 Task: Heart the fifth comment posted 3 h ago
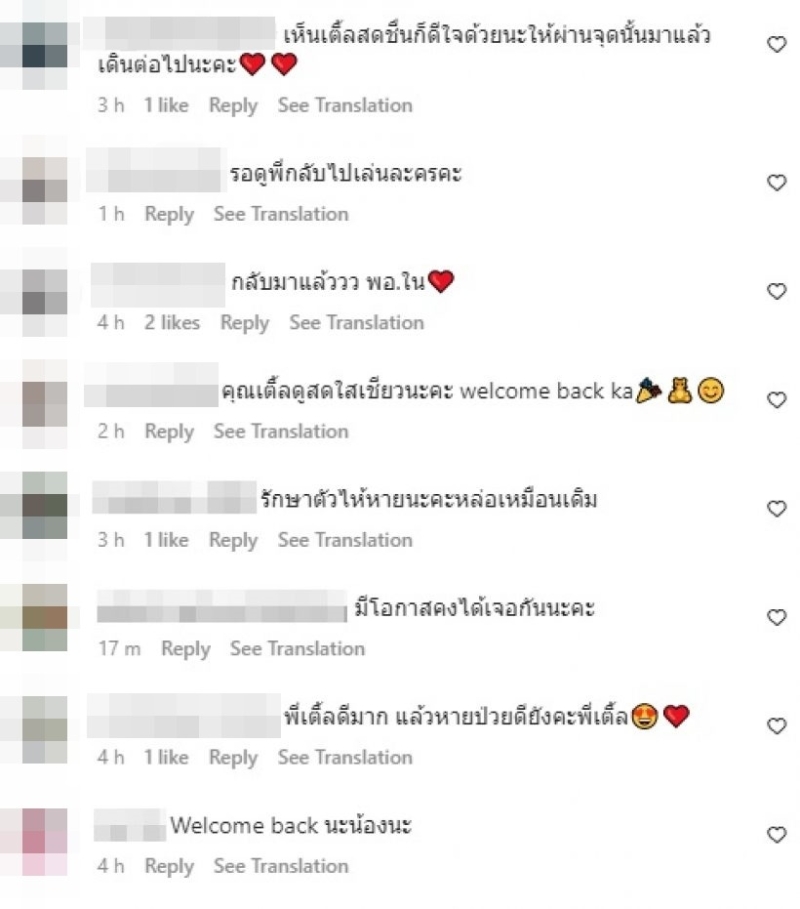776,508
